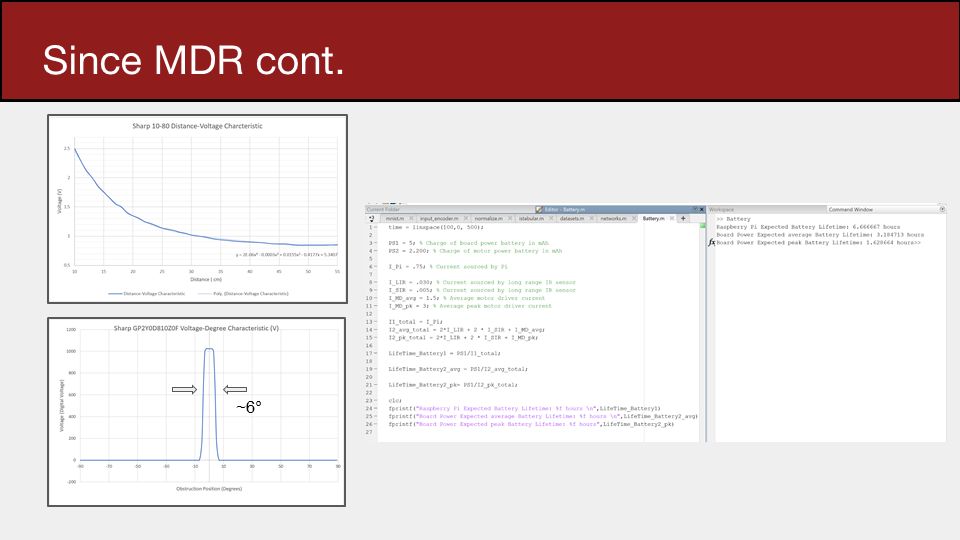This screenshot has height=540, width=960.
Task: Click code line 'I_MD_avg = 1.5;'
Action: pos(467,298)
